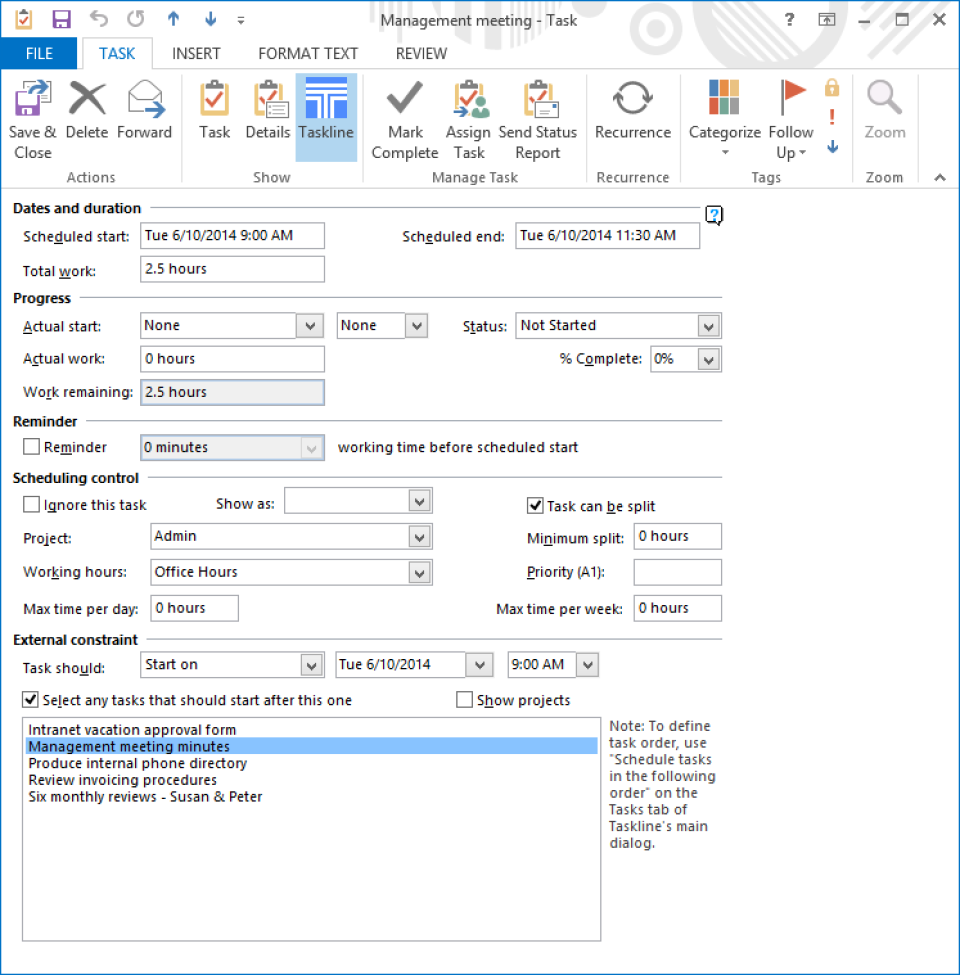Image resolution: width=960 pixels, height=975 pixels.
Task: Check the Ignore this task box
Action: tap(31, 504)
